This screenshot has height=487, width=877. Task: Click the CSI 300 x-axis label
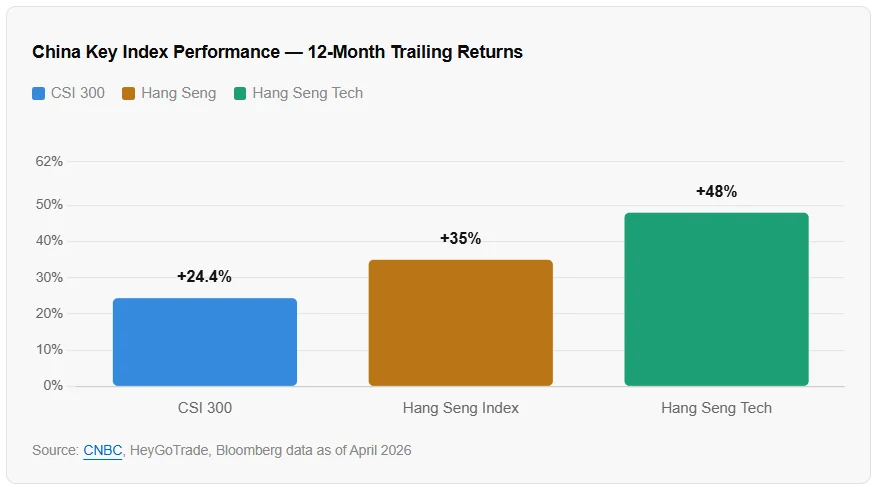pyautogui.click(x=204, y=408)
